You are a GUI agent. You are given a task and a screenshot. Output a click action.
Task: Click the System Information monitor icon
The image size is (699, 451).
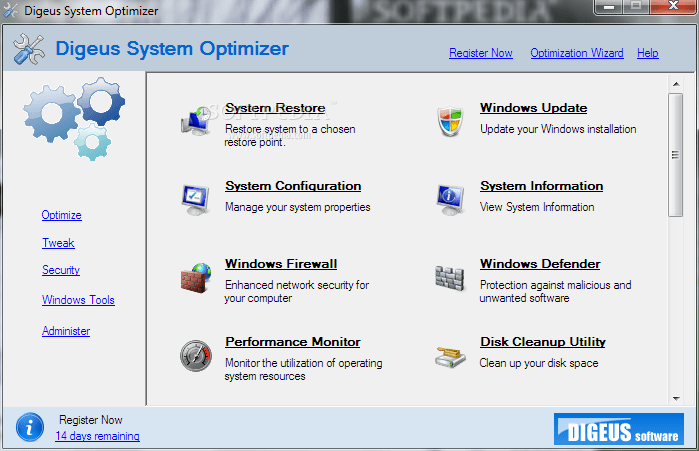click(x=450, y=200)
